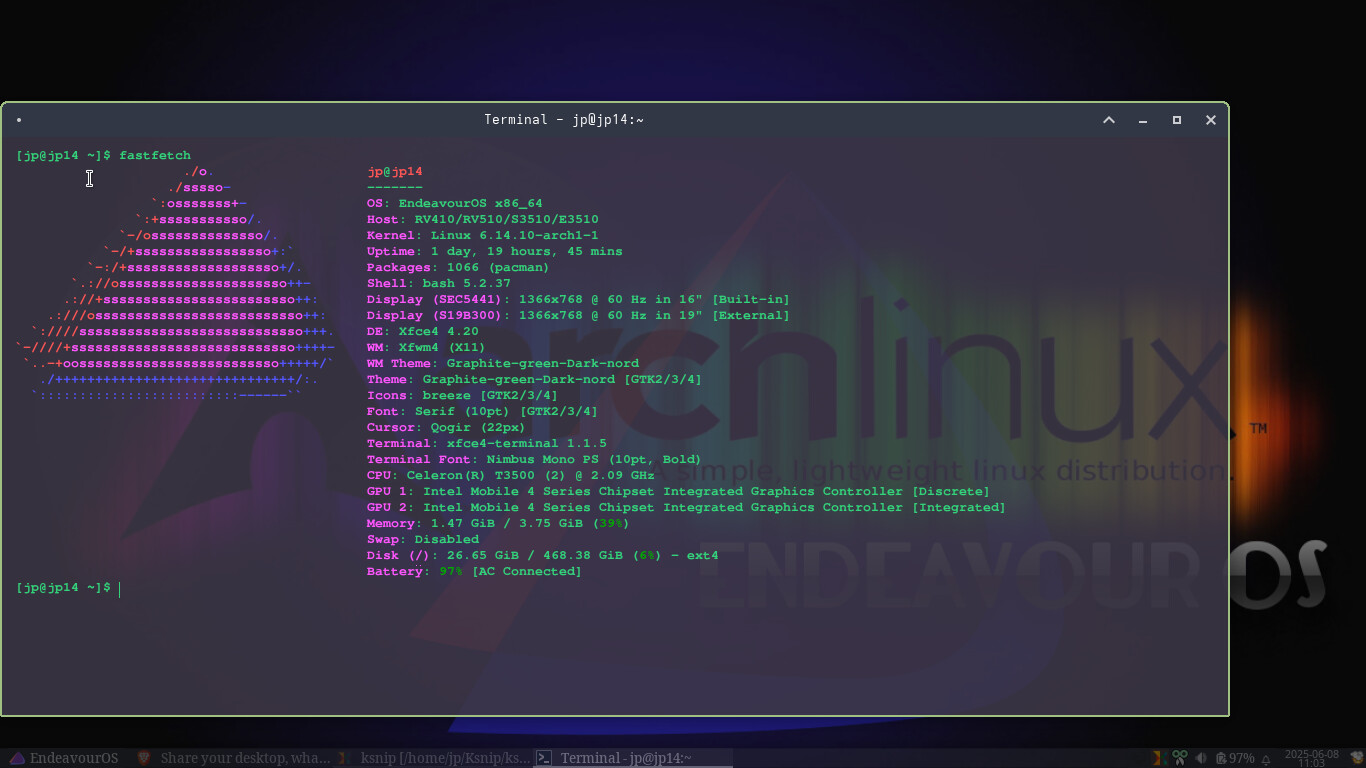This screenshot has height=768, width=1366.
Task: Click the 'Terminal Font: Nimbus Mono PS' line
Action: [534, 459]
